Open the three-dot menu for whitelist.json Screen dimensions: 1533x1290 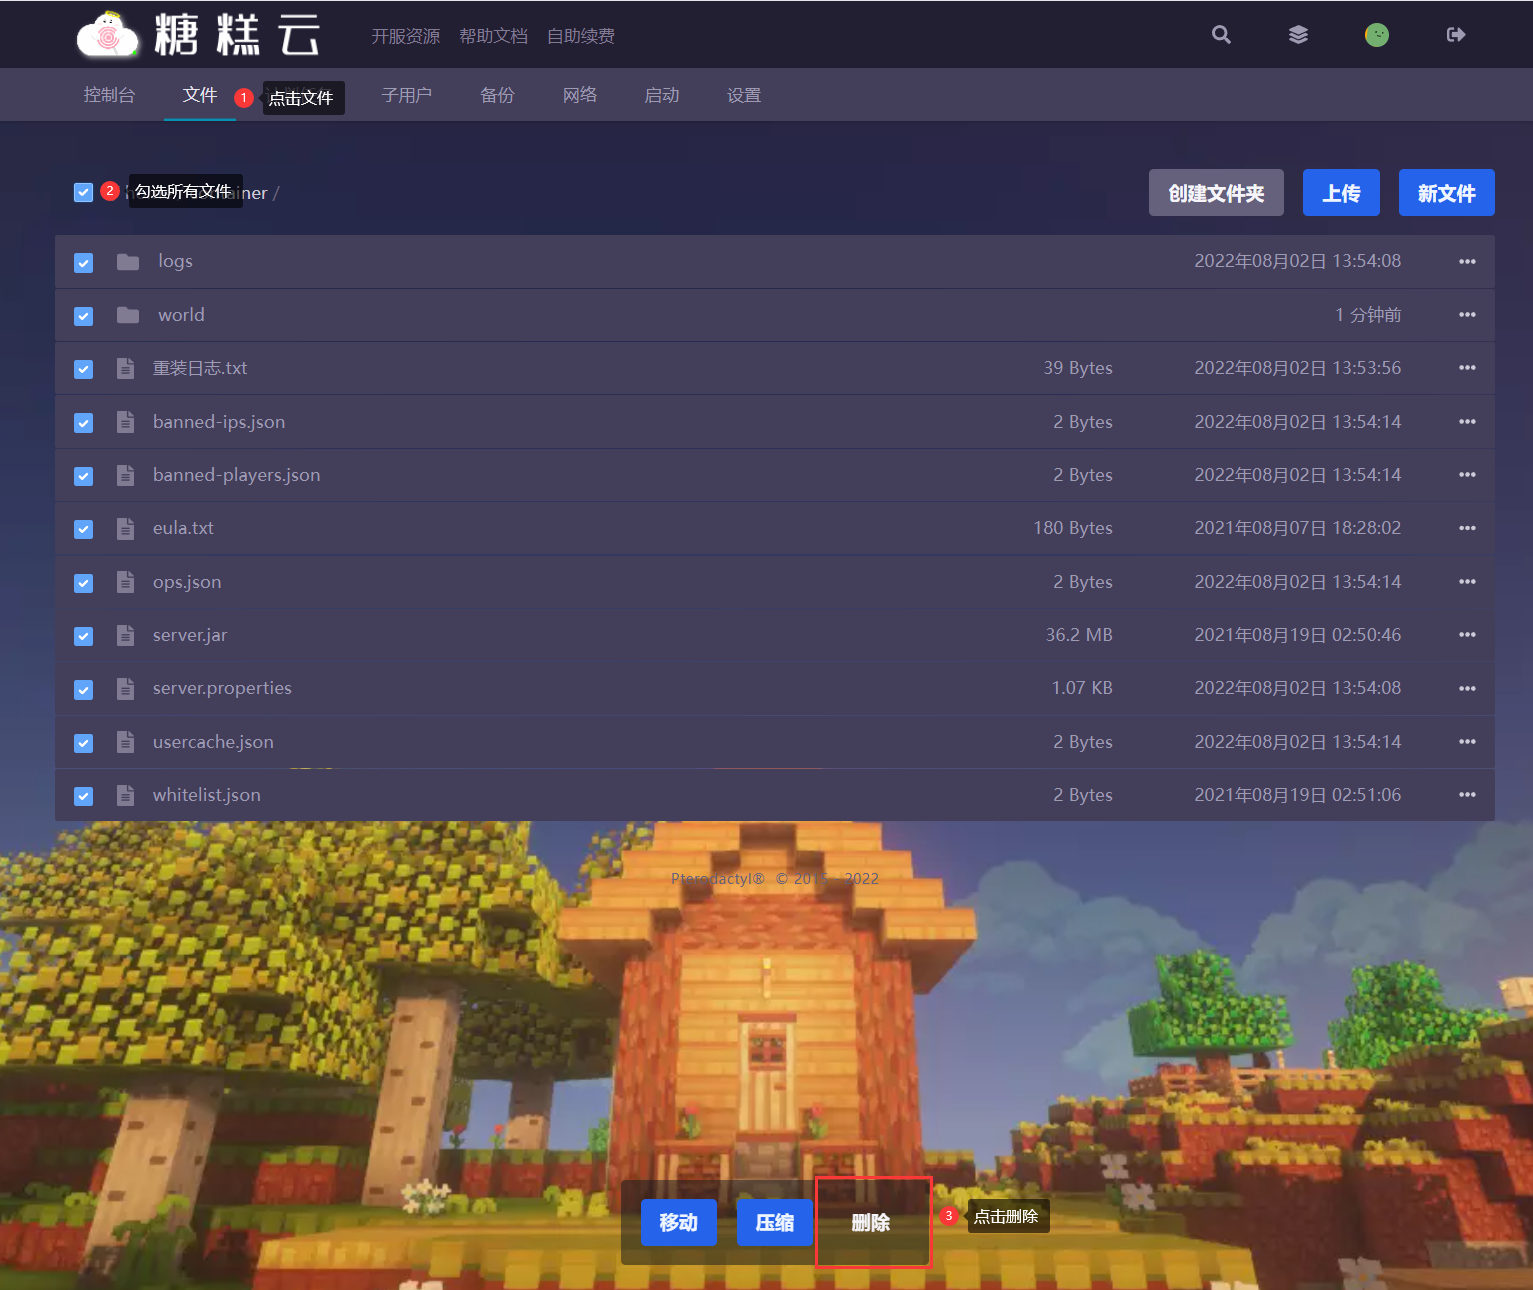tap(1467, 795)
